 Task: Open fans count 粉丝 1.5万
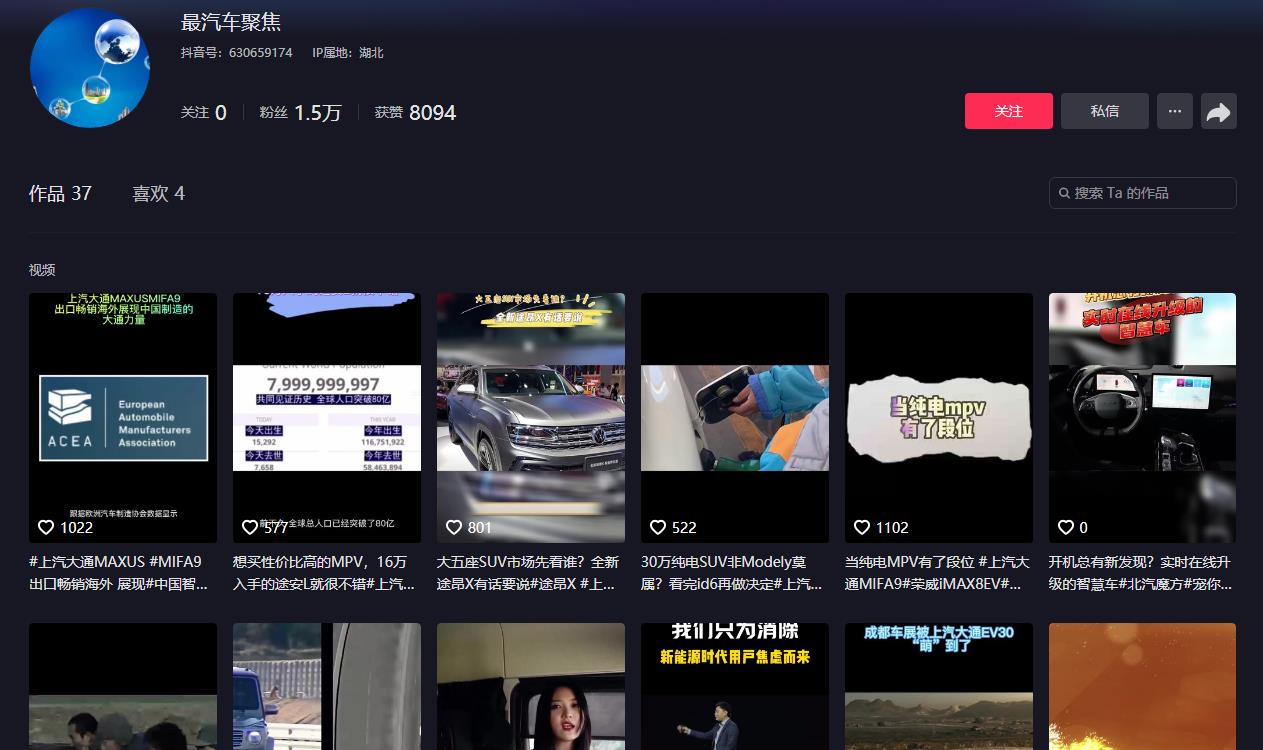click(x=300, y=113)
